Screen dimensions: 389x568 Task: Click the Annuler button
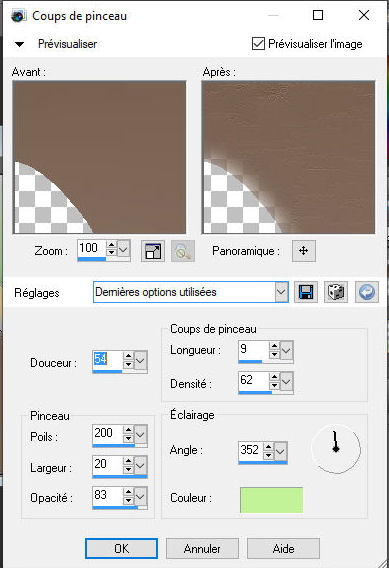202,548
